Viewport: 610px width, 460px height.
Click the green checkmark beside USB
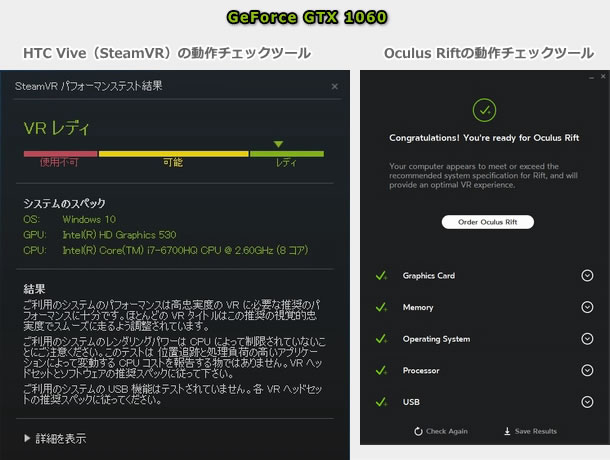coord(381,402)
